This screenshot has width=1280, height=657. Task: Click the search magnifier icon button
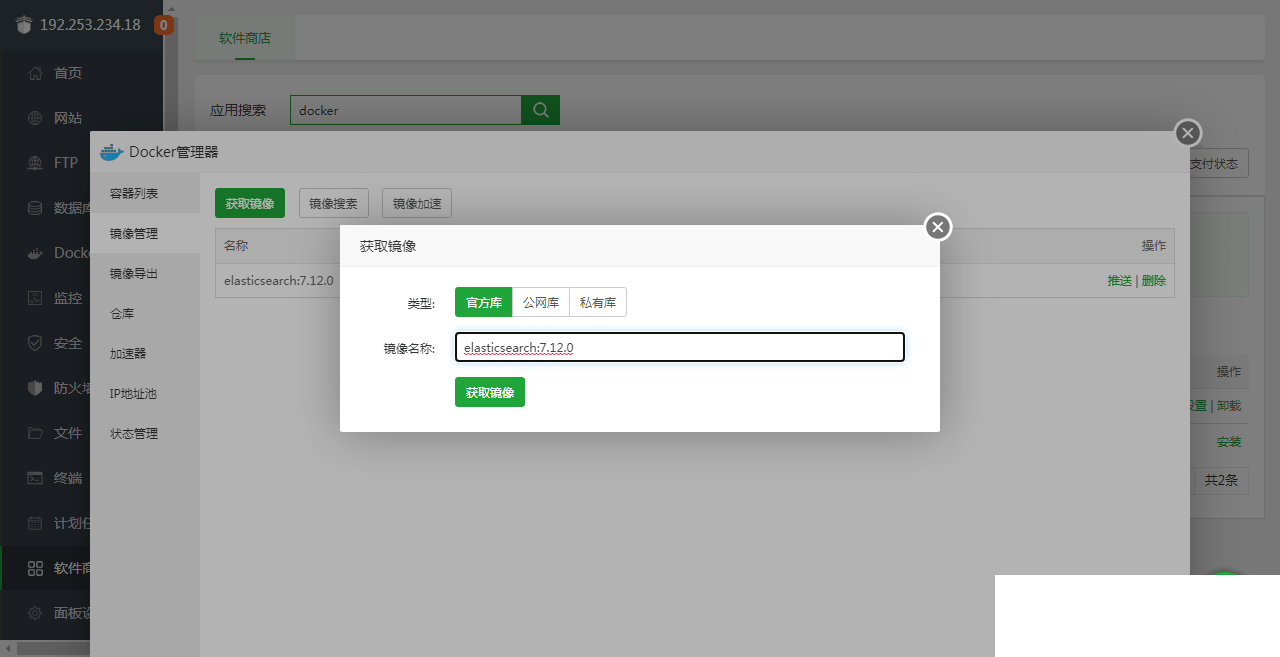pyautogui.click(x=541, y=110)
